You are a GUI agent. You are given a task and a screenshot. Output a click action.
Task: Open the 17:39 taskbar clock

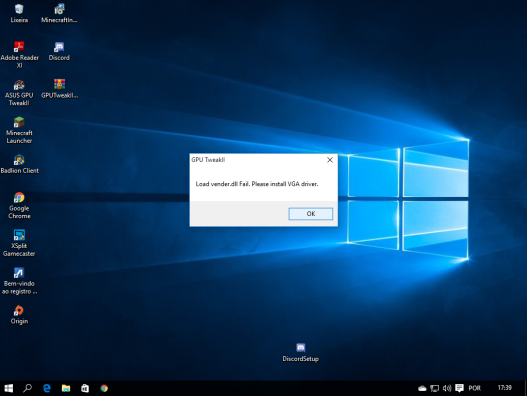[504, 388]
